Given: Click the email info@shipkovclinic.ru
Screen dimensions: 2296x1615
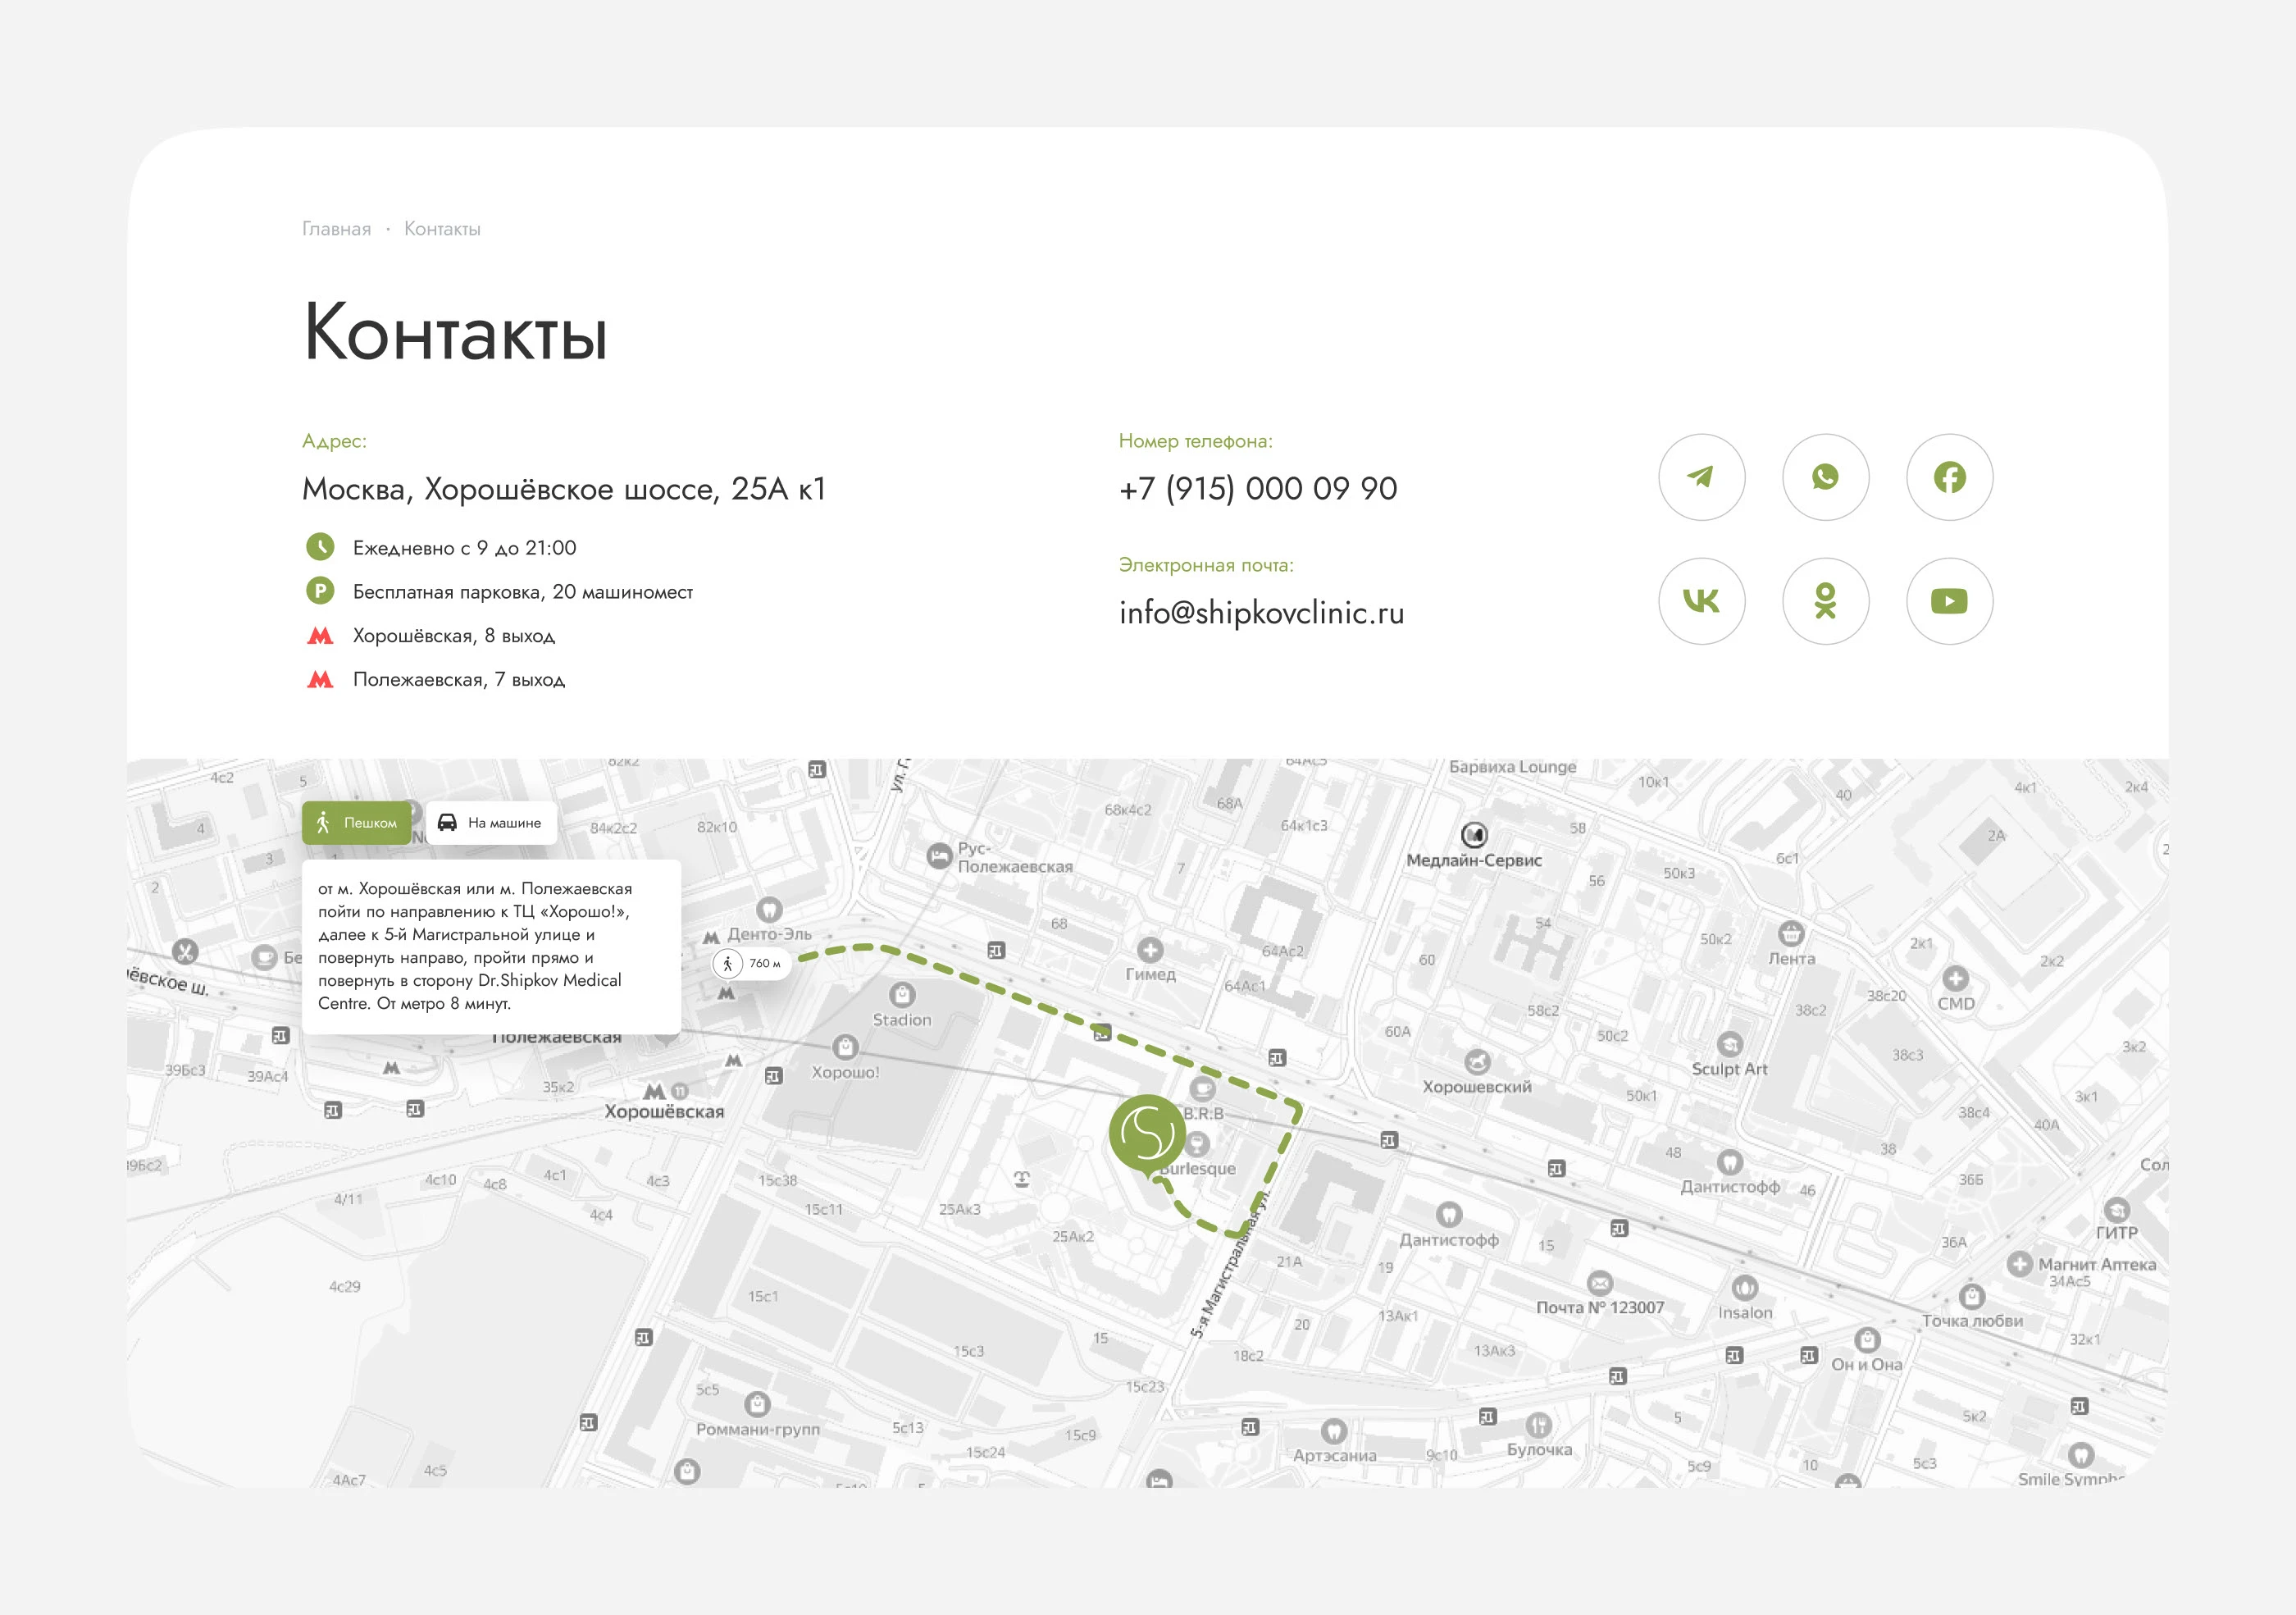Looking at the screenshot, I should pyautogui.click(x=1261, y=613).
